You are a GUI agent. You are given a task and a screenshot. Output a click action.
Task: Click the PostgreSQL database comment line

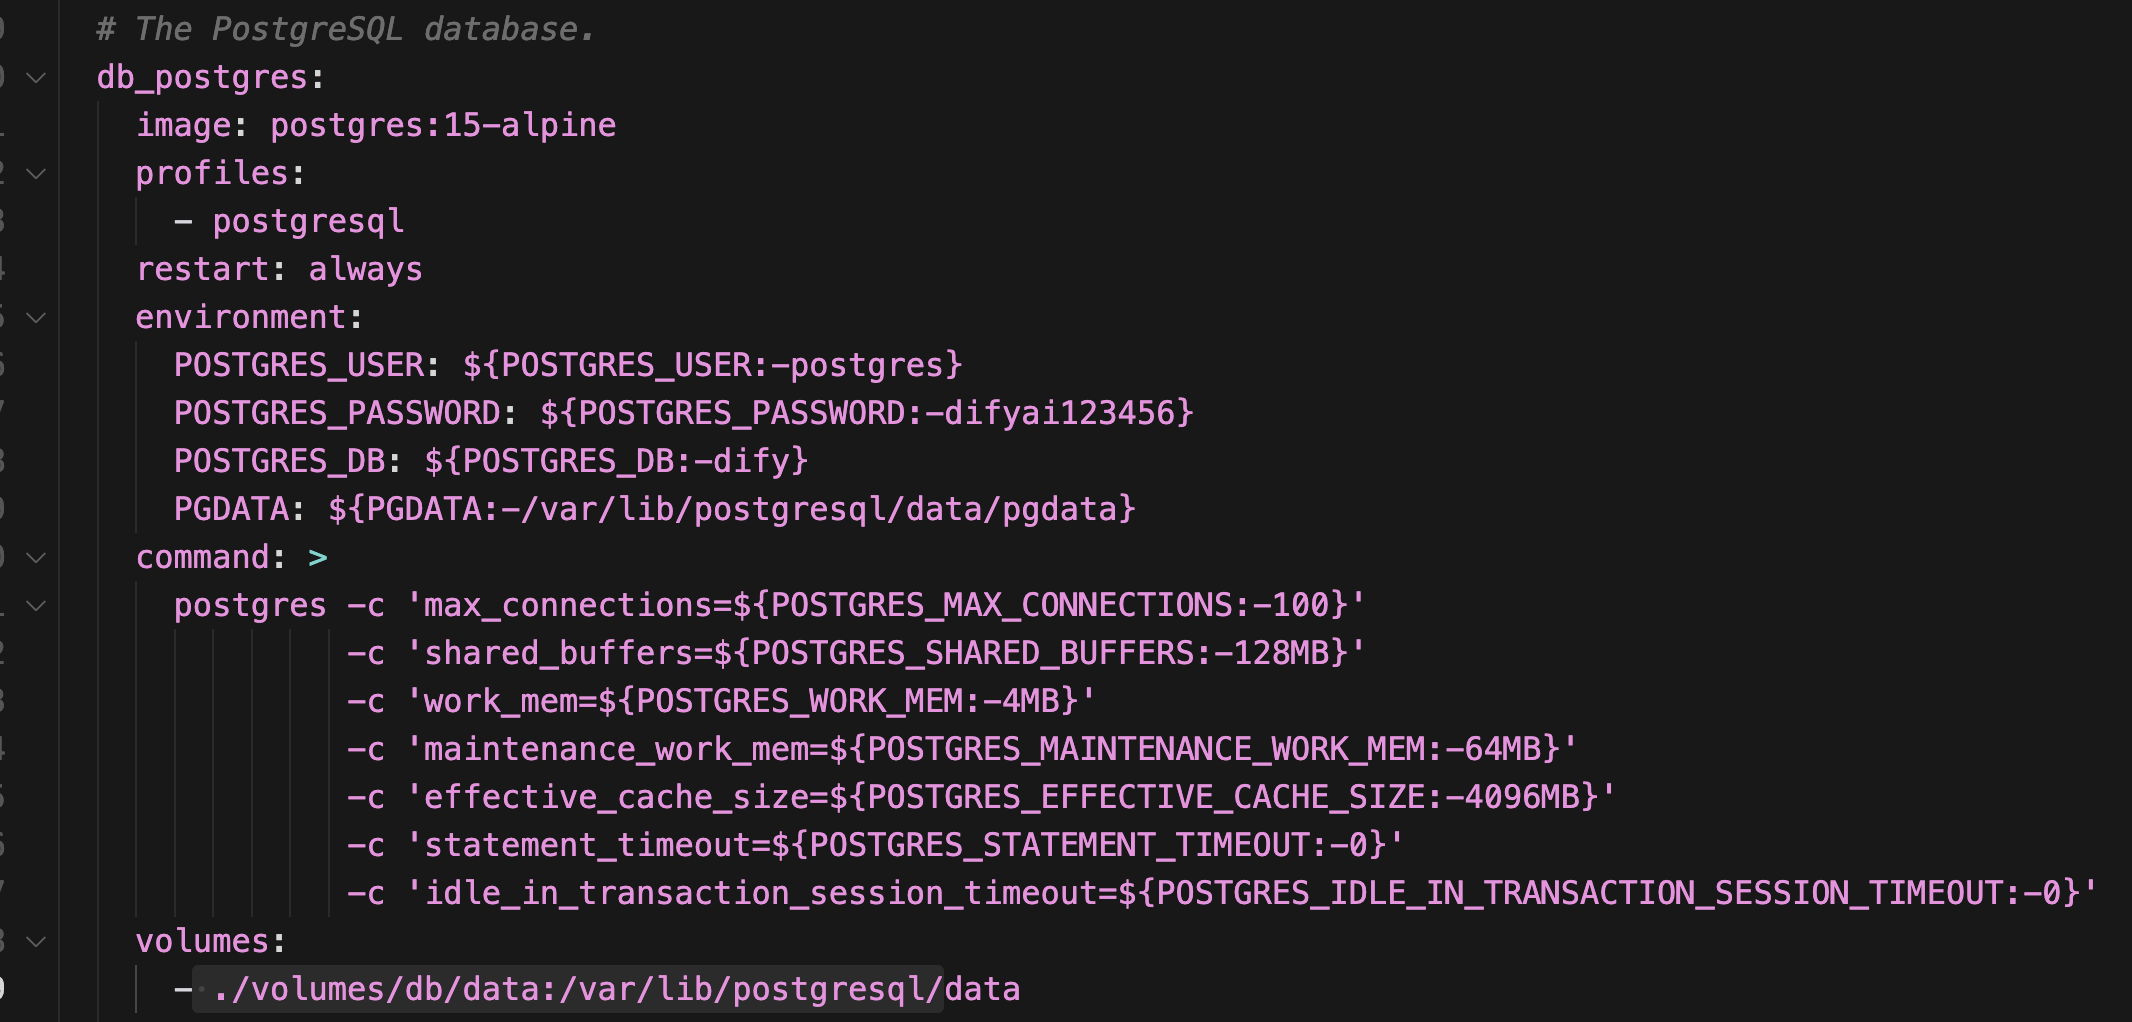[345, 30]
